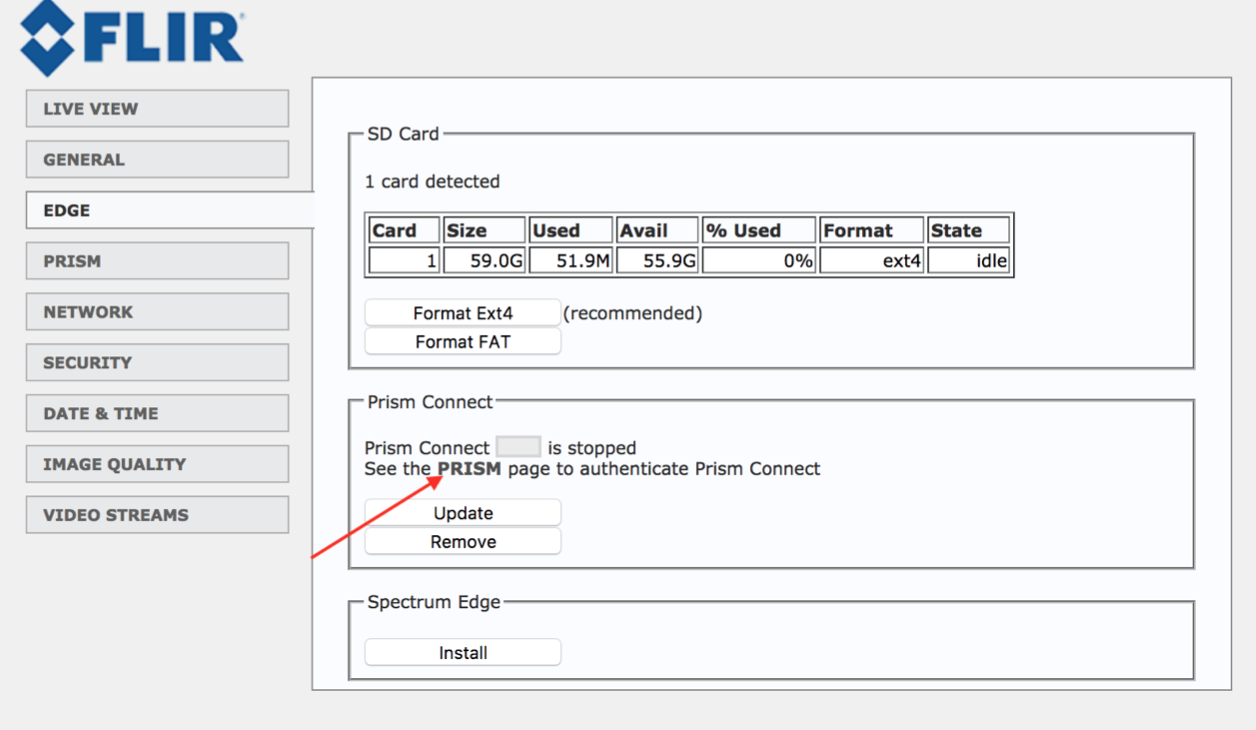The width and height of the screenshot is (1256, 730).
Task: Select the EDGE menu item
Action: 170,211
